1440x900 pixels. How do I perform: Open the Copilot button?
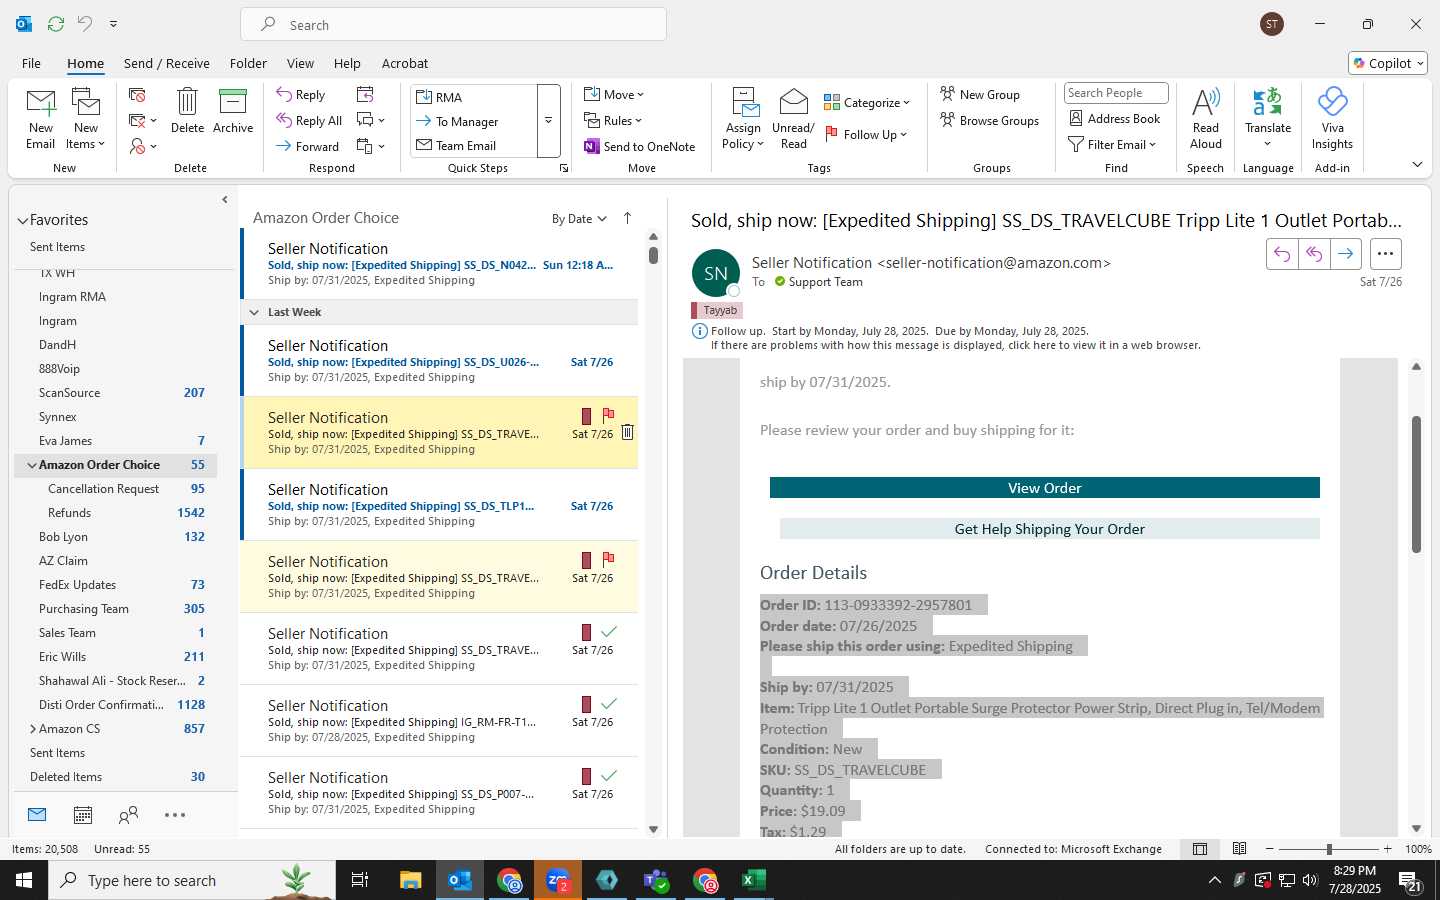(1388, 63)
